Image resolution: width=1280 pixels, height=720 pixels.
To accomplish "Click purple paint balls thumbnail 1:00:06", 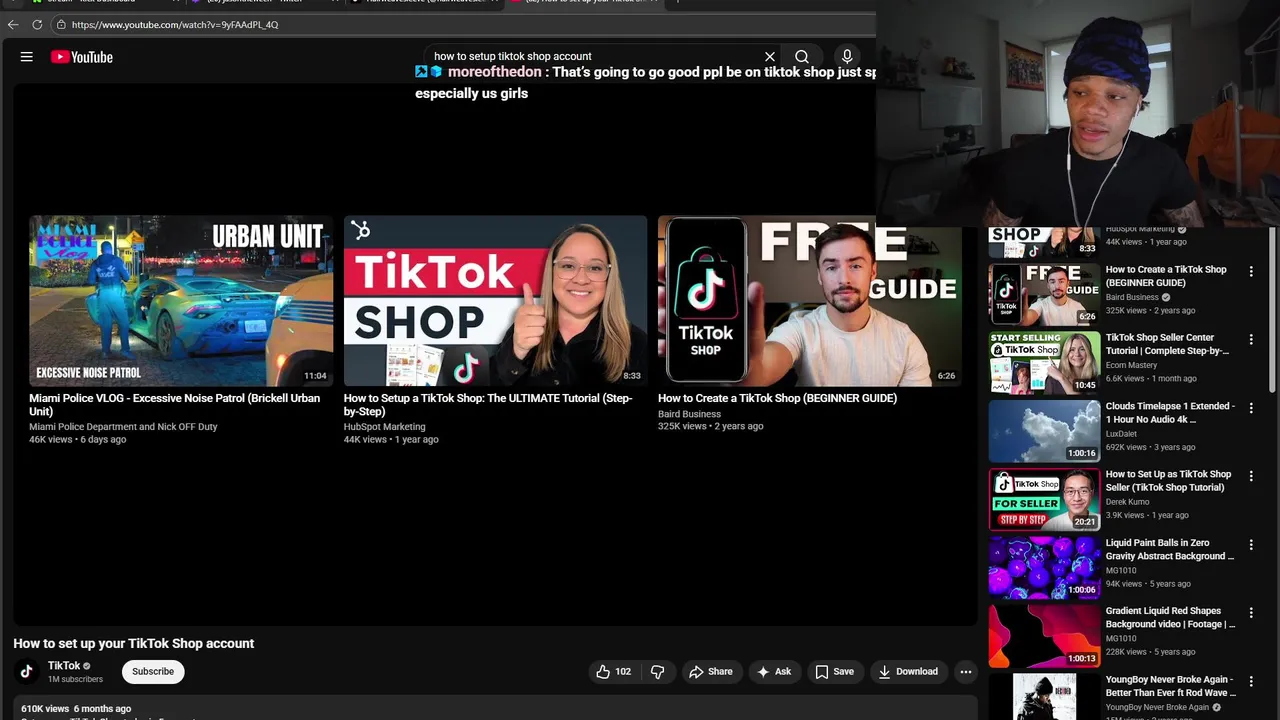I will pos(1044,567).
